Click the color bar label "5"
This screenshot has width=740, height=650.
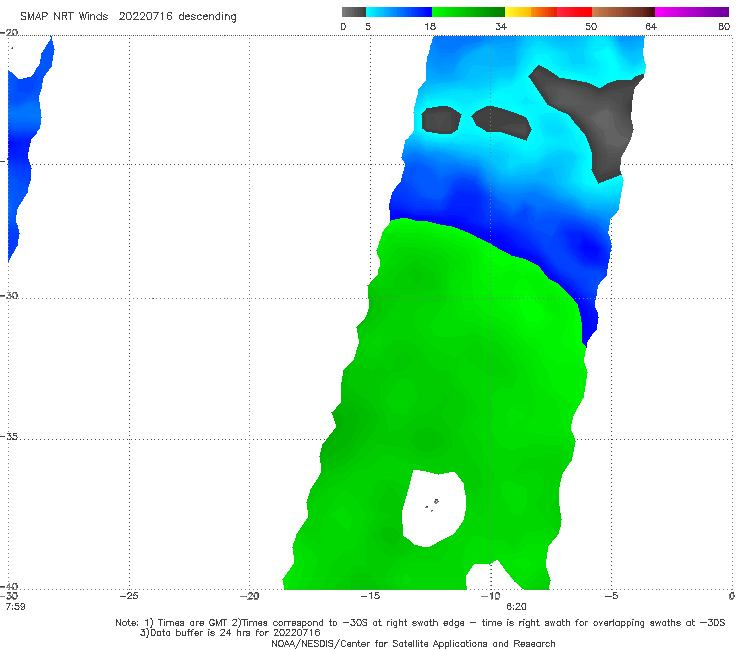click(368, 26)
